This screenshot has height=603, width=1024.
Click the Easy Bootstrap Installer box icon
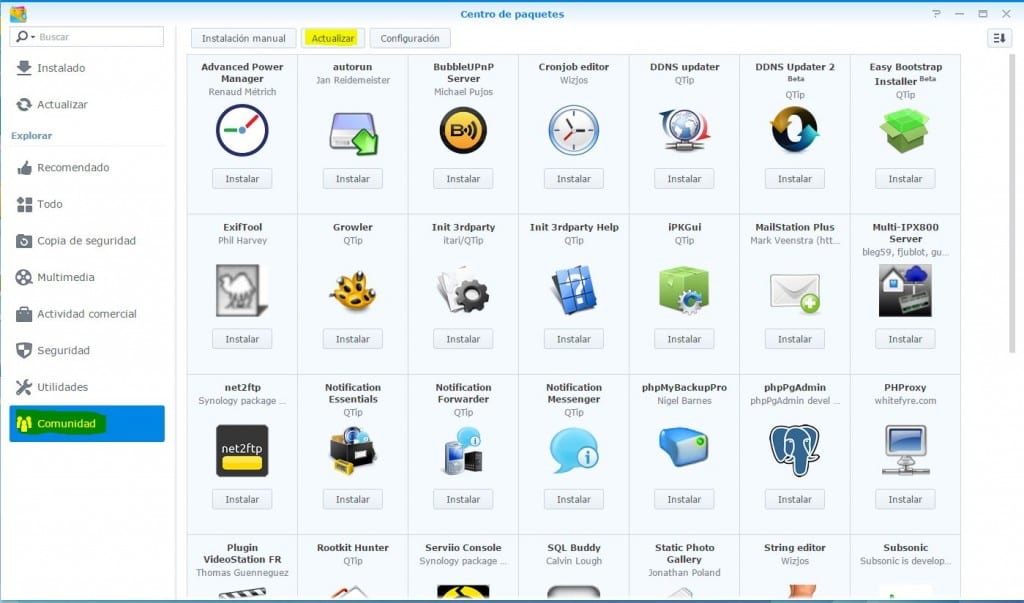(904, 130)
